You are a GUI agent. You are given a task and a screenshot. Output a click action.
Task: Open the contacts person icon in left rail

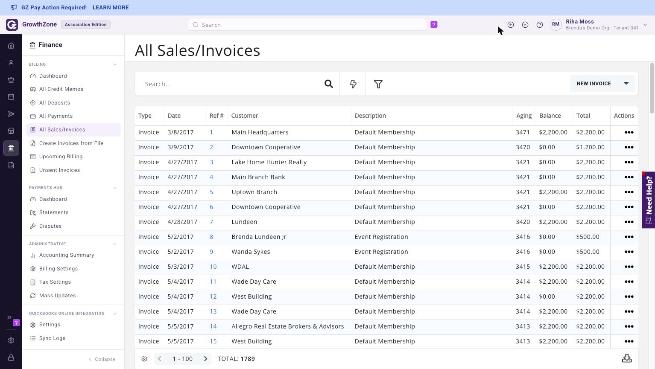point(11,63)
